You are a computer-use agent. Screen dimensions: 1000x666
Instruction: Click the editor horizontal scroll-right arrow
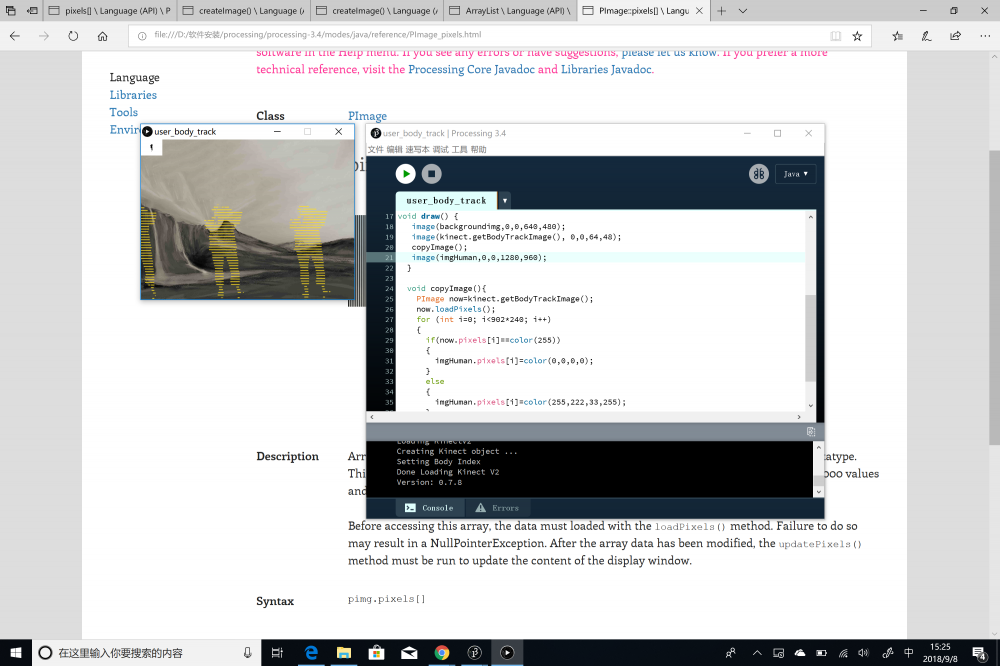coord(798,417)
